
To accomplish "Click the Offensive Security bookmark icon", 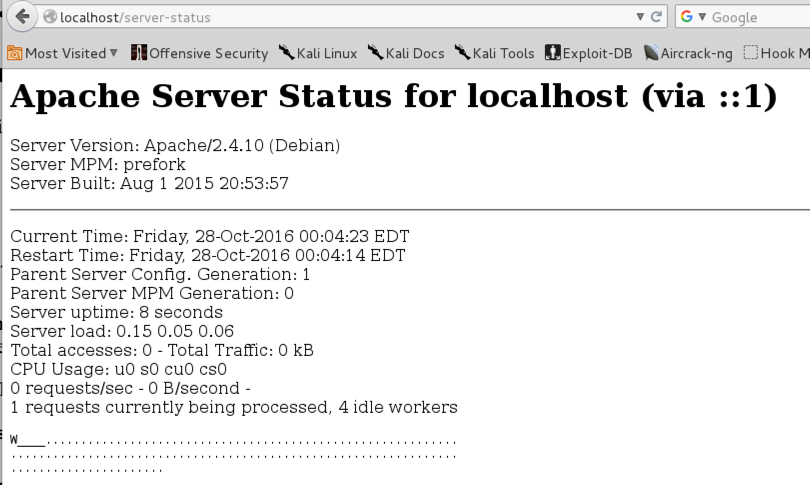I will coord(138,53).
